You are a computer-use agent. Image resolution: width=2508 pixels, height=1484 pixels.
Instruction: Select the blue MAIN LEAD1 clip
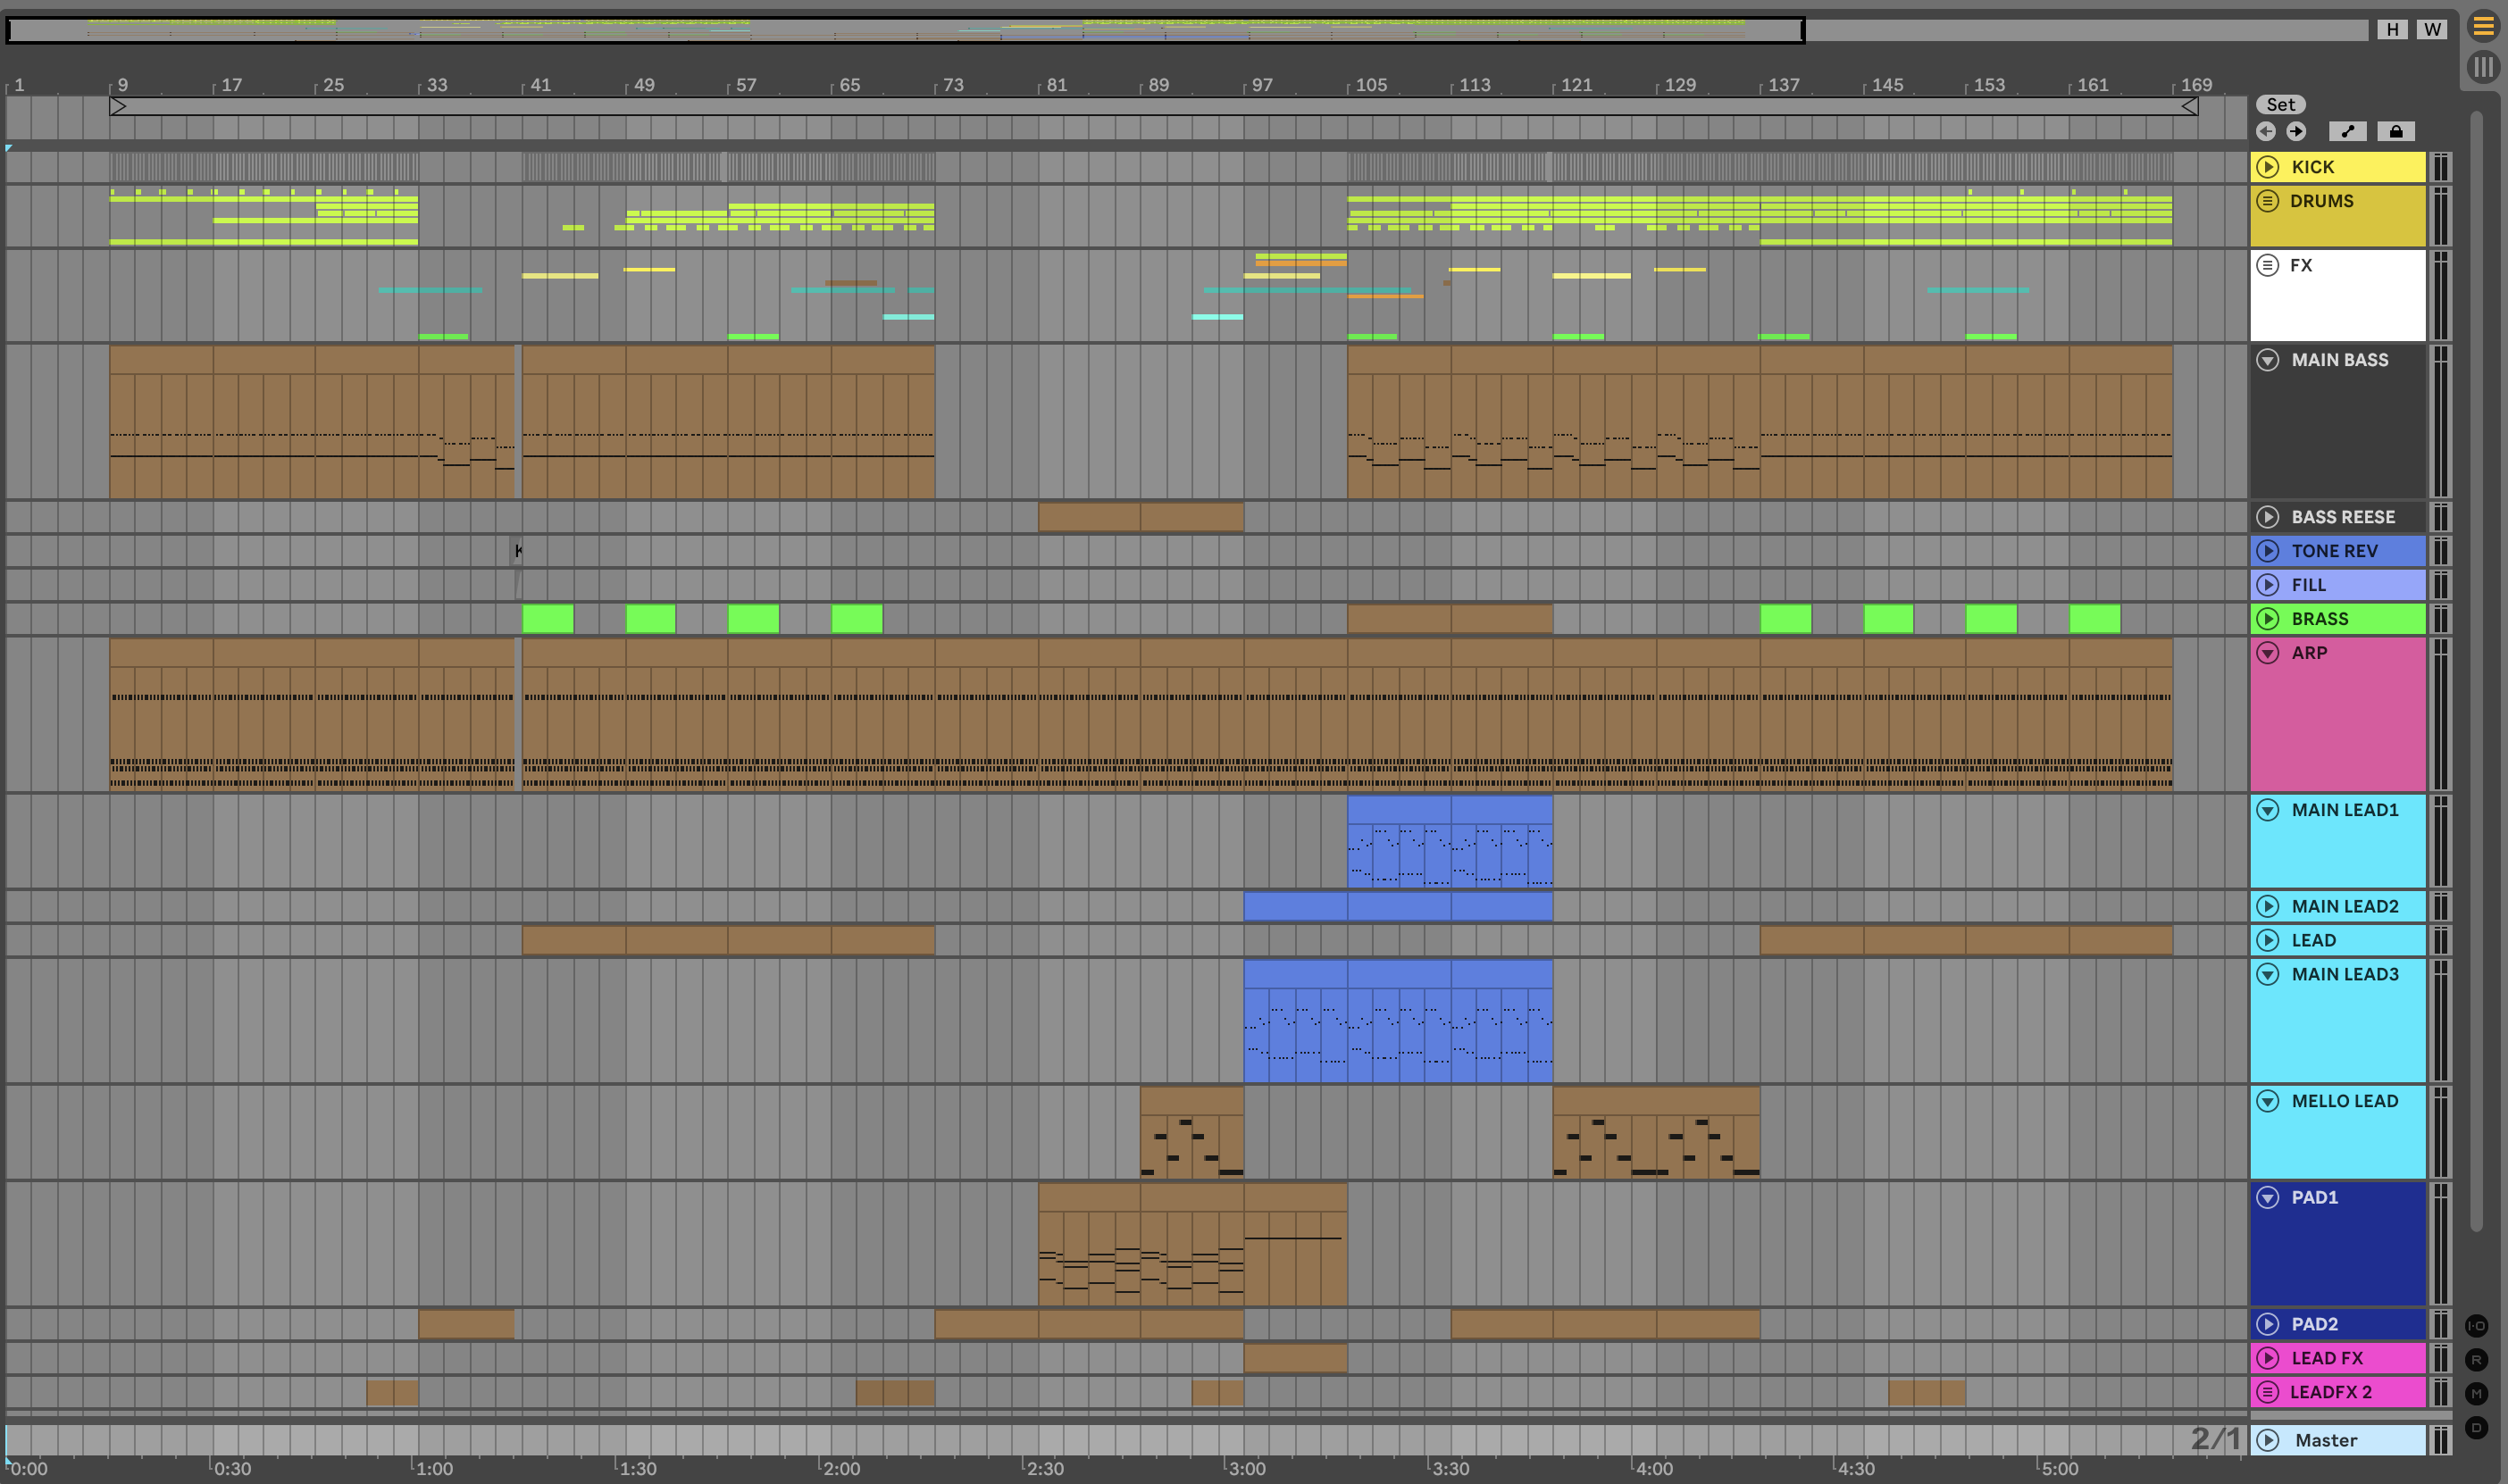click(1450, 841)
